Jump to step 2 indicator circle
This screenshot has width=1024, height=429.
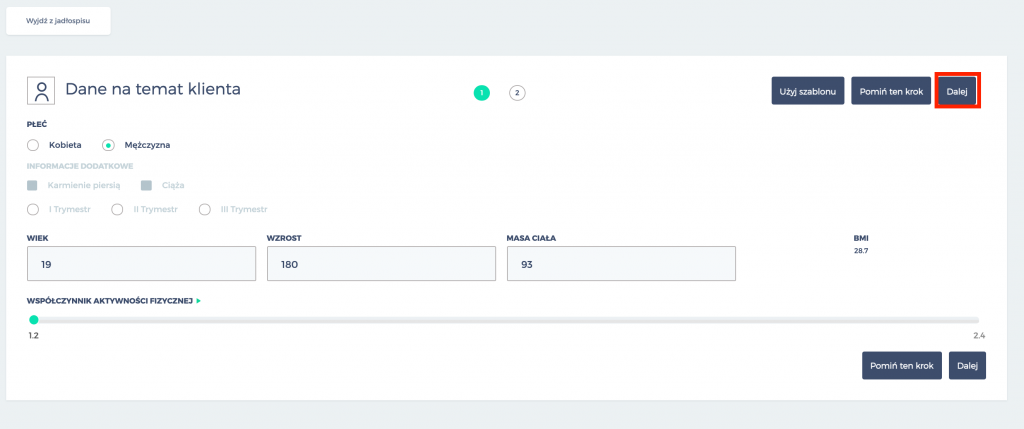click(x=517, y=93)
